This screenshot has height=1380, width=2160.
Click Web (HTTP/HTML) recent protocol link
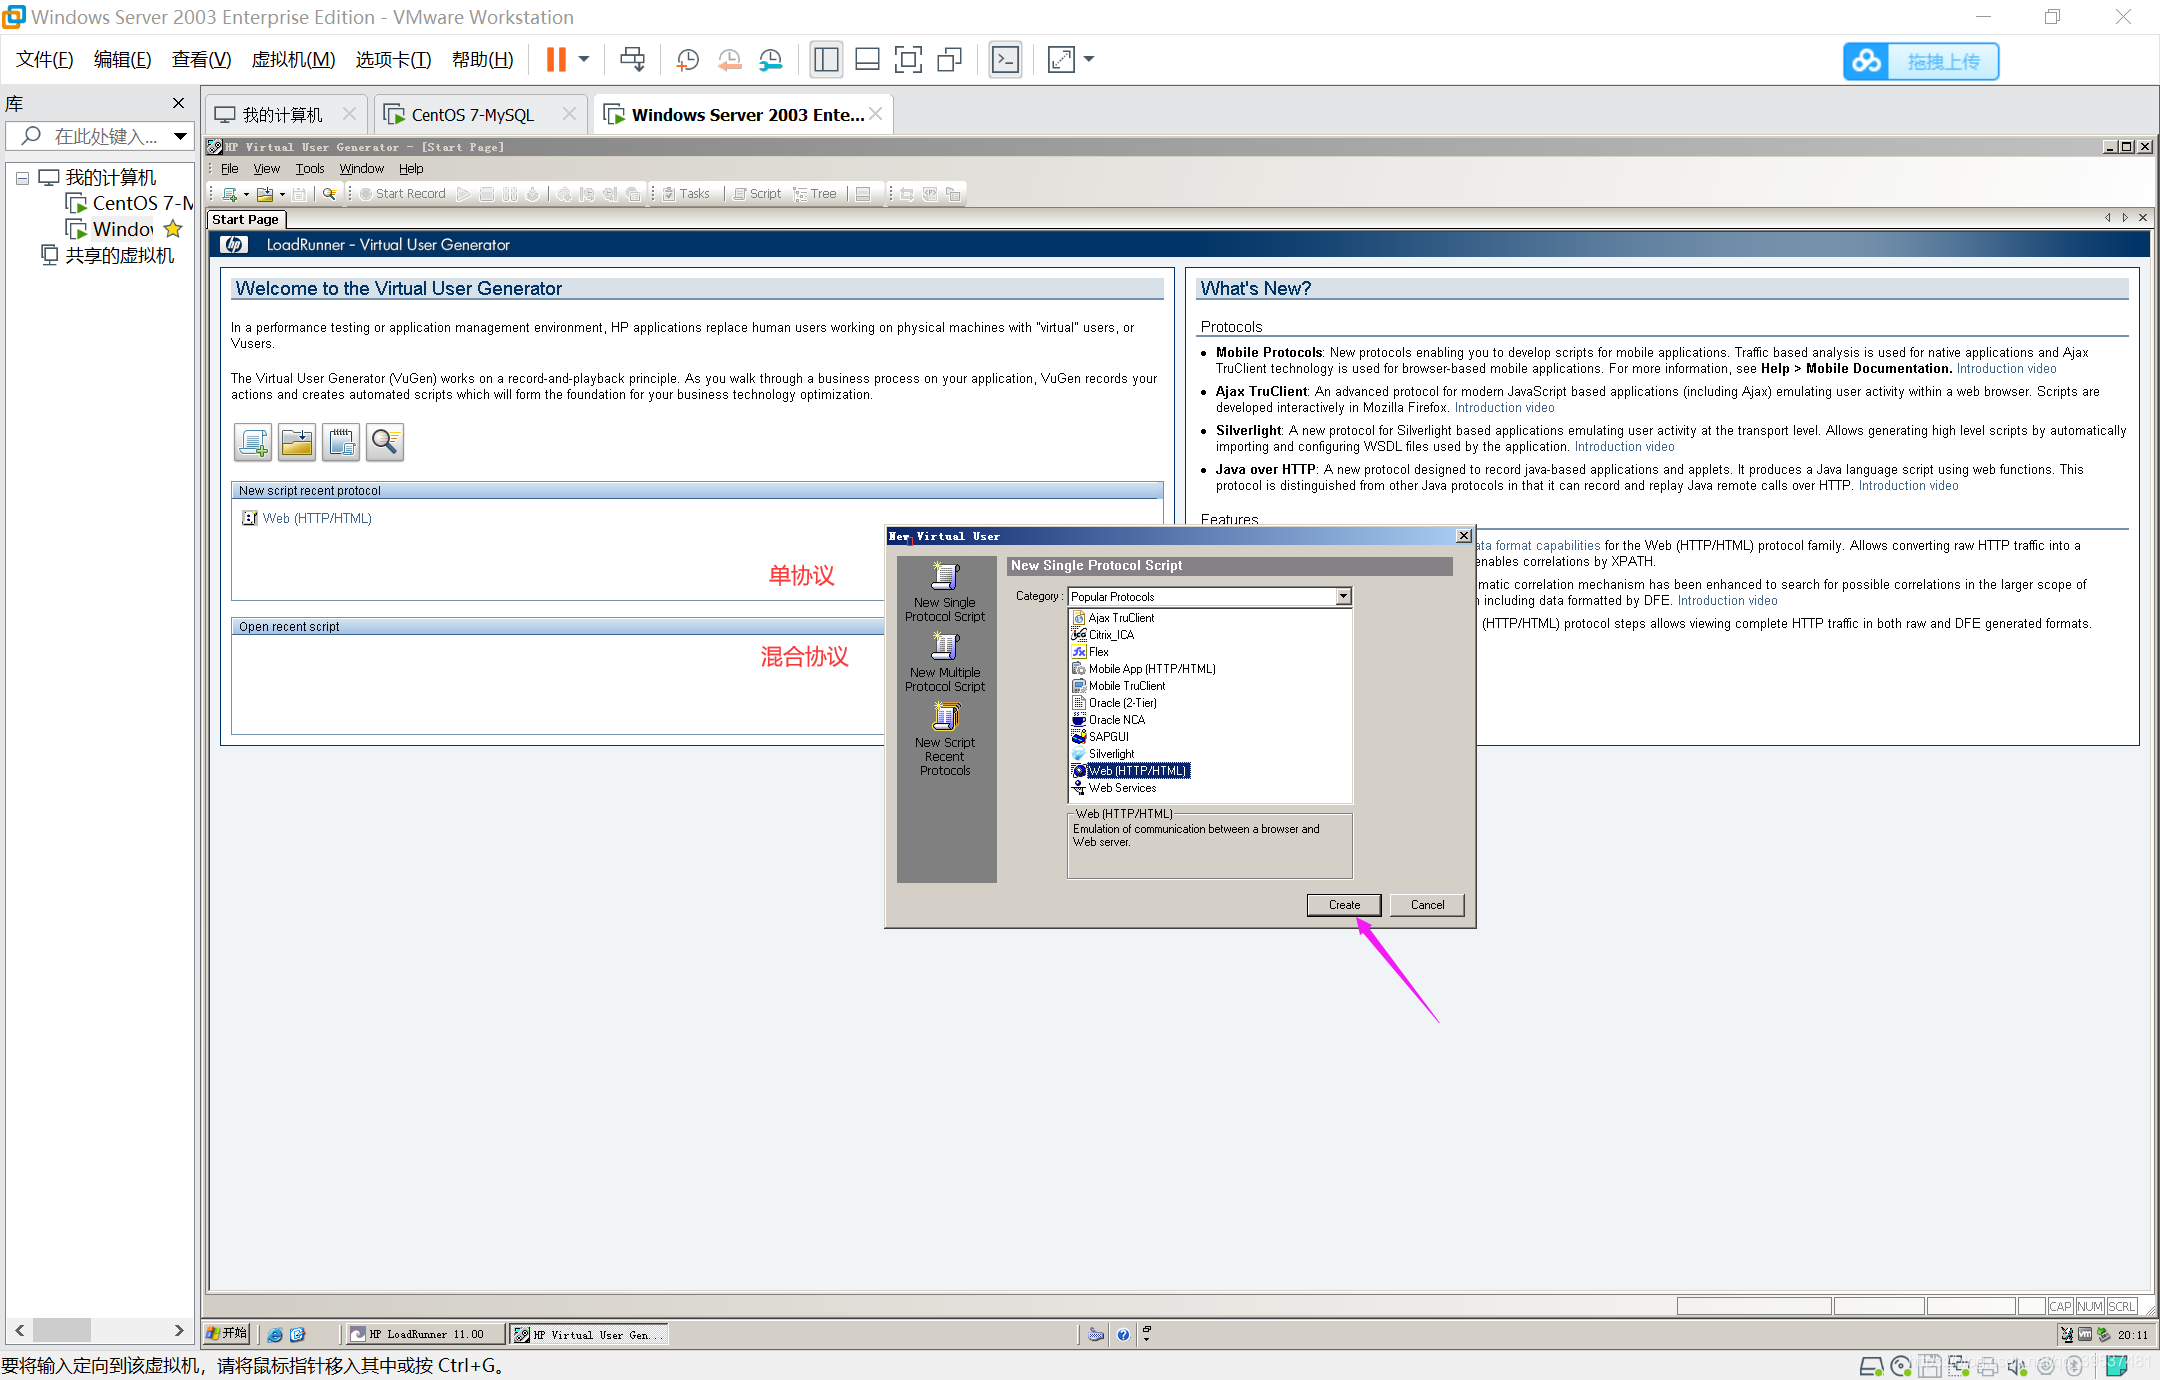click(317, 518)
